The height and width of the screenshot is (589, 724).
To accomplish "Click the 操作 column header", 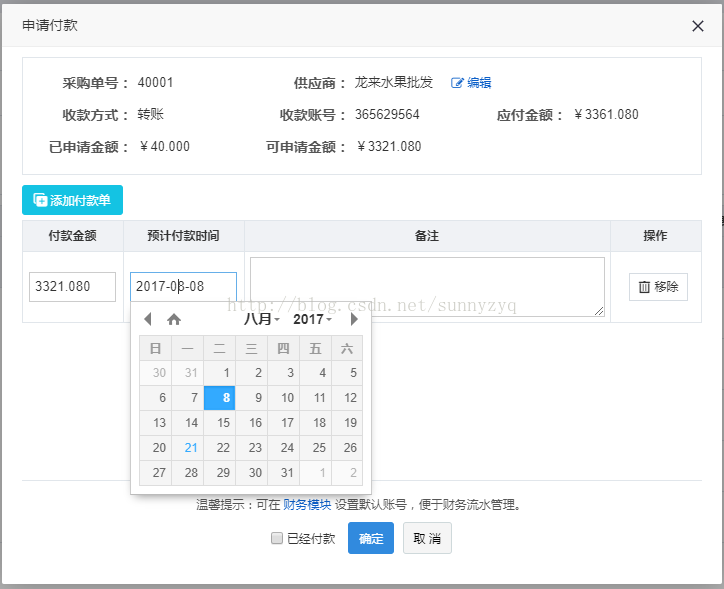I will pyautogui.click(x=655, y=236).
